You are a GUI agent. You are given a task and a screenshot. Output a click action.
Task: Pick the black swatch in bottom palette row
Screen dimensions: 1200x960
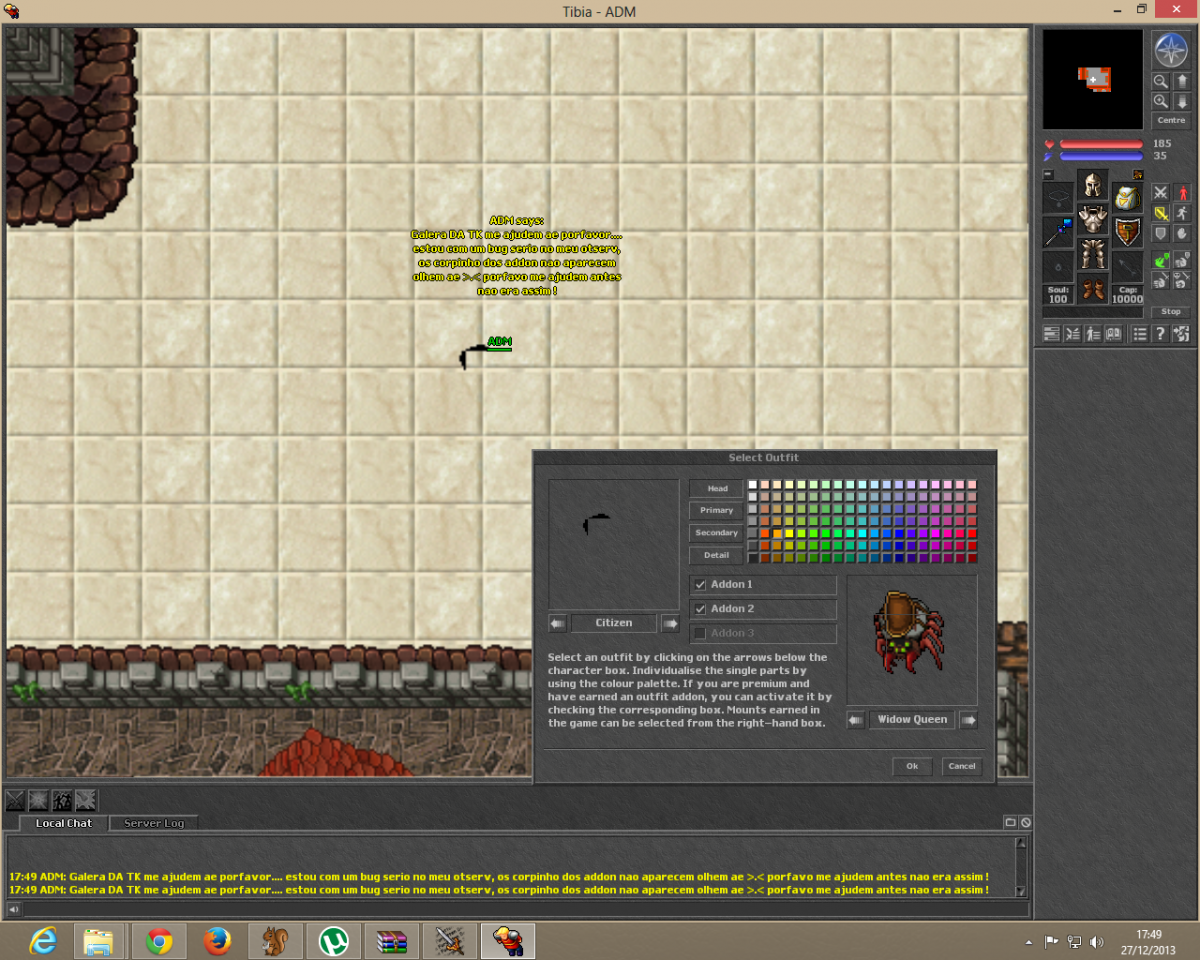tap(753, 558)
